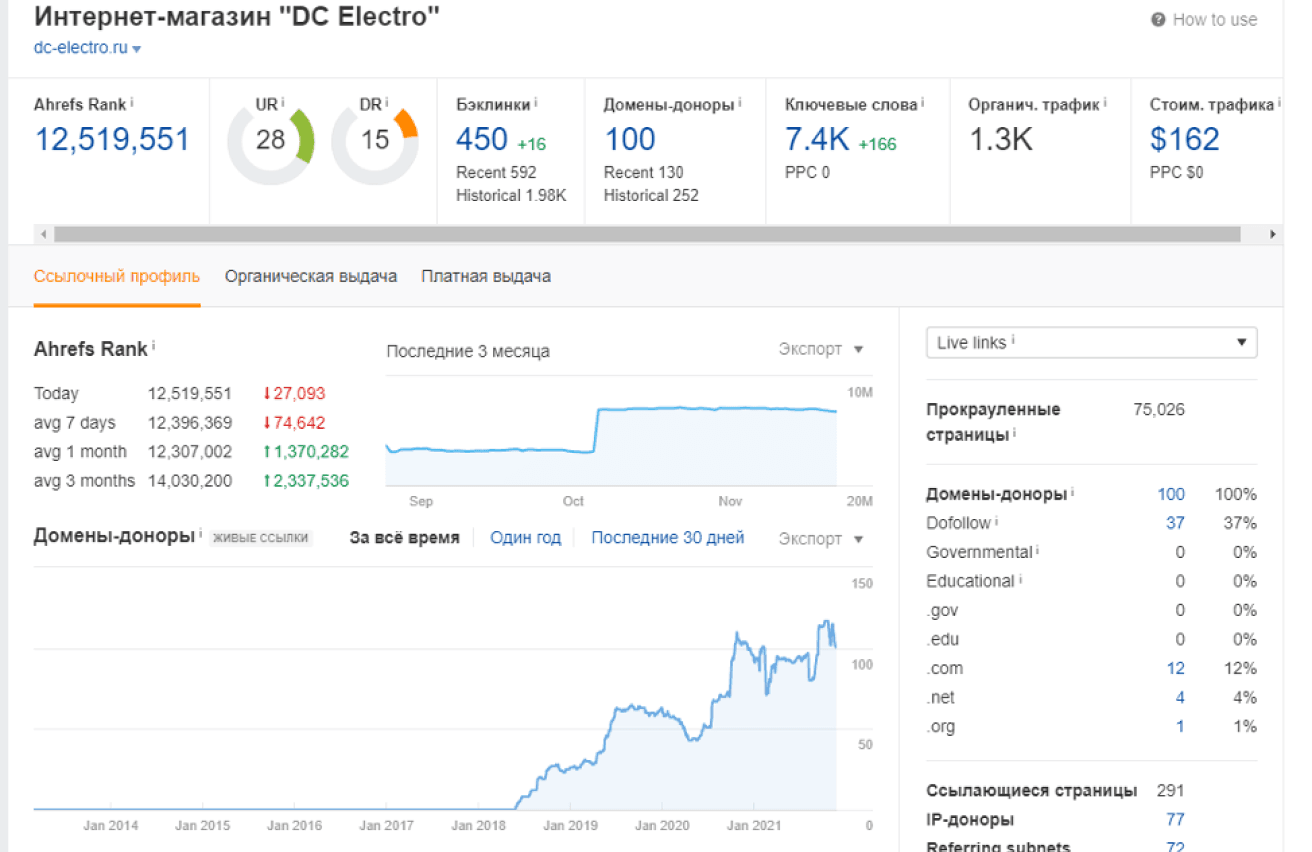Open the 450 backlinks count link

pyautogui.click(x=482, y=139)
